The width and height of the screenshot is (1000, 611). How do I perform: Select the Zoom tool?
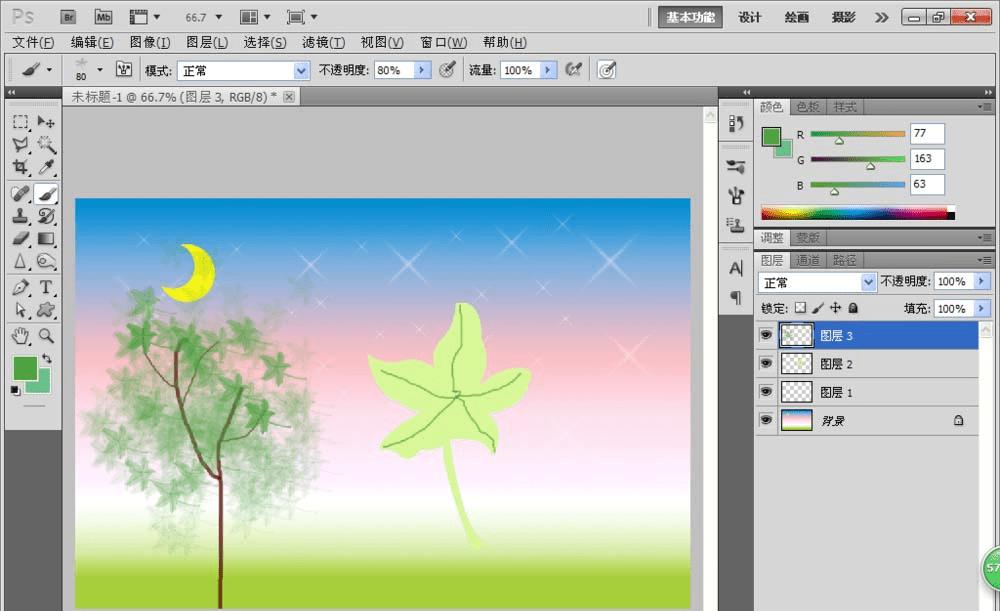pos(46,335)
